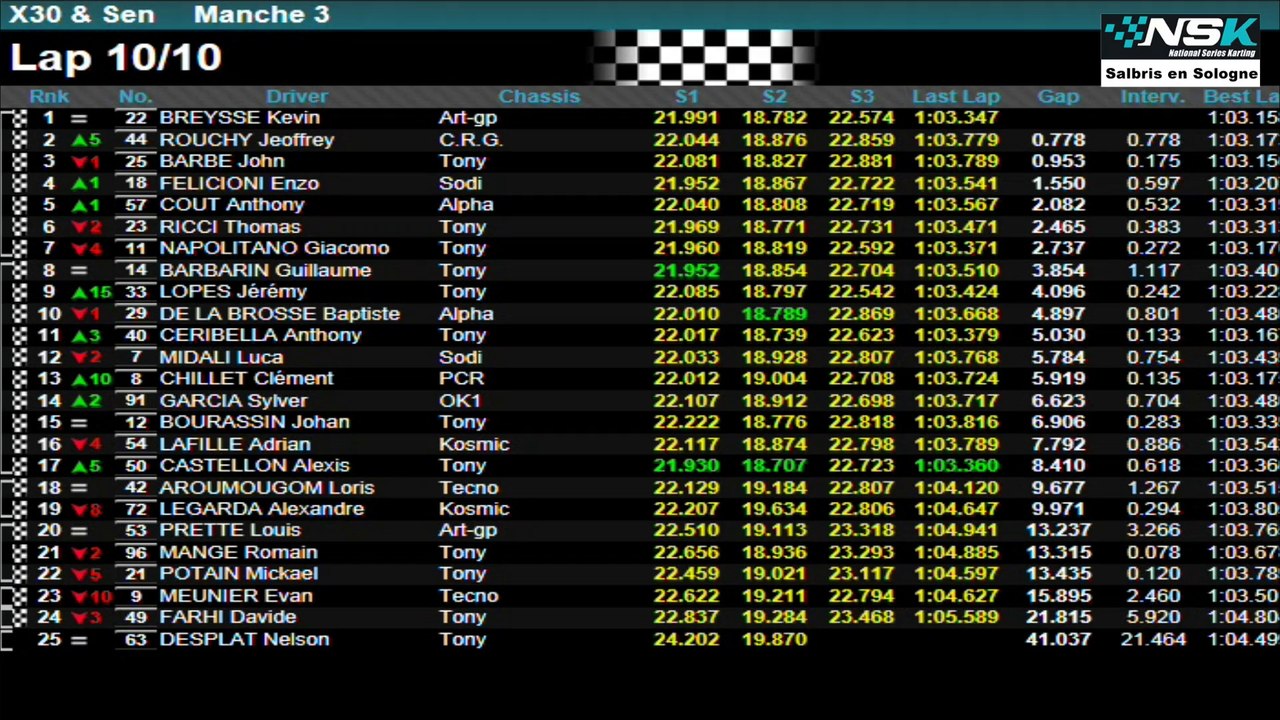Select driver GARCIA Sylver
This screenshot has width=1280, height=720.
pos(233,401)
